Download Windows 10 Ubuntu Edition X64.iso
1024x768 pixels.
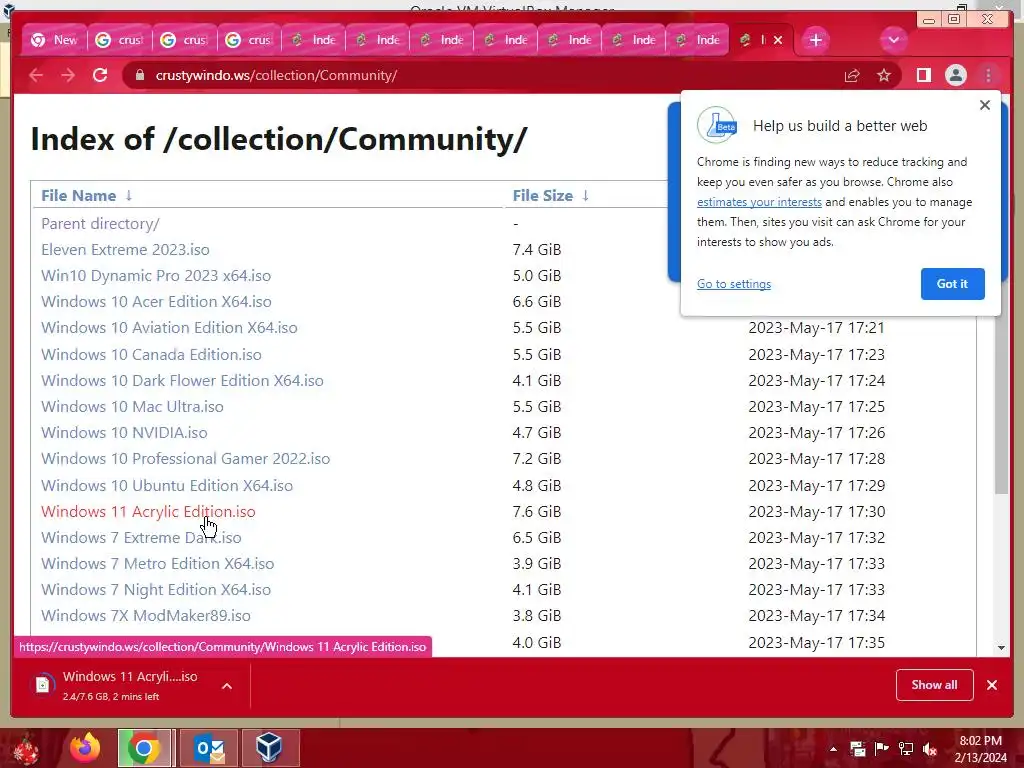(x=167, y=486)
